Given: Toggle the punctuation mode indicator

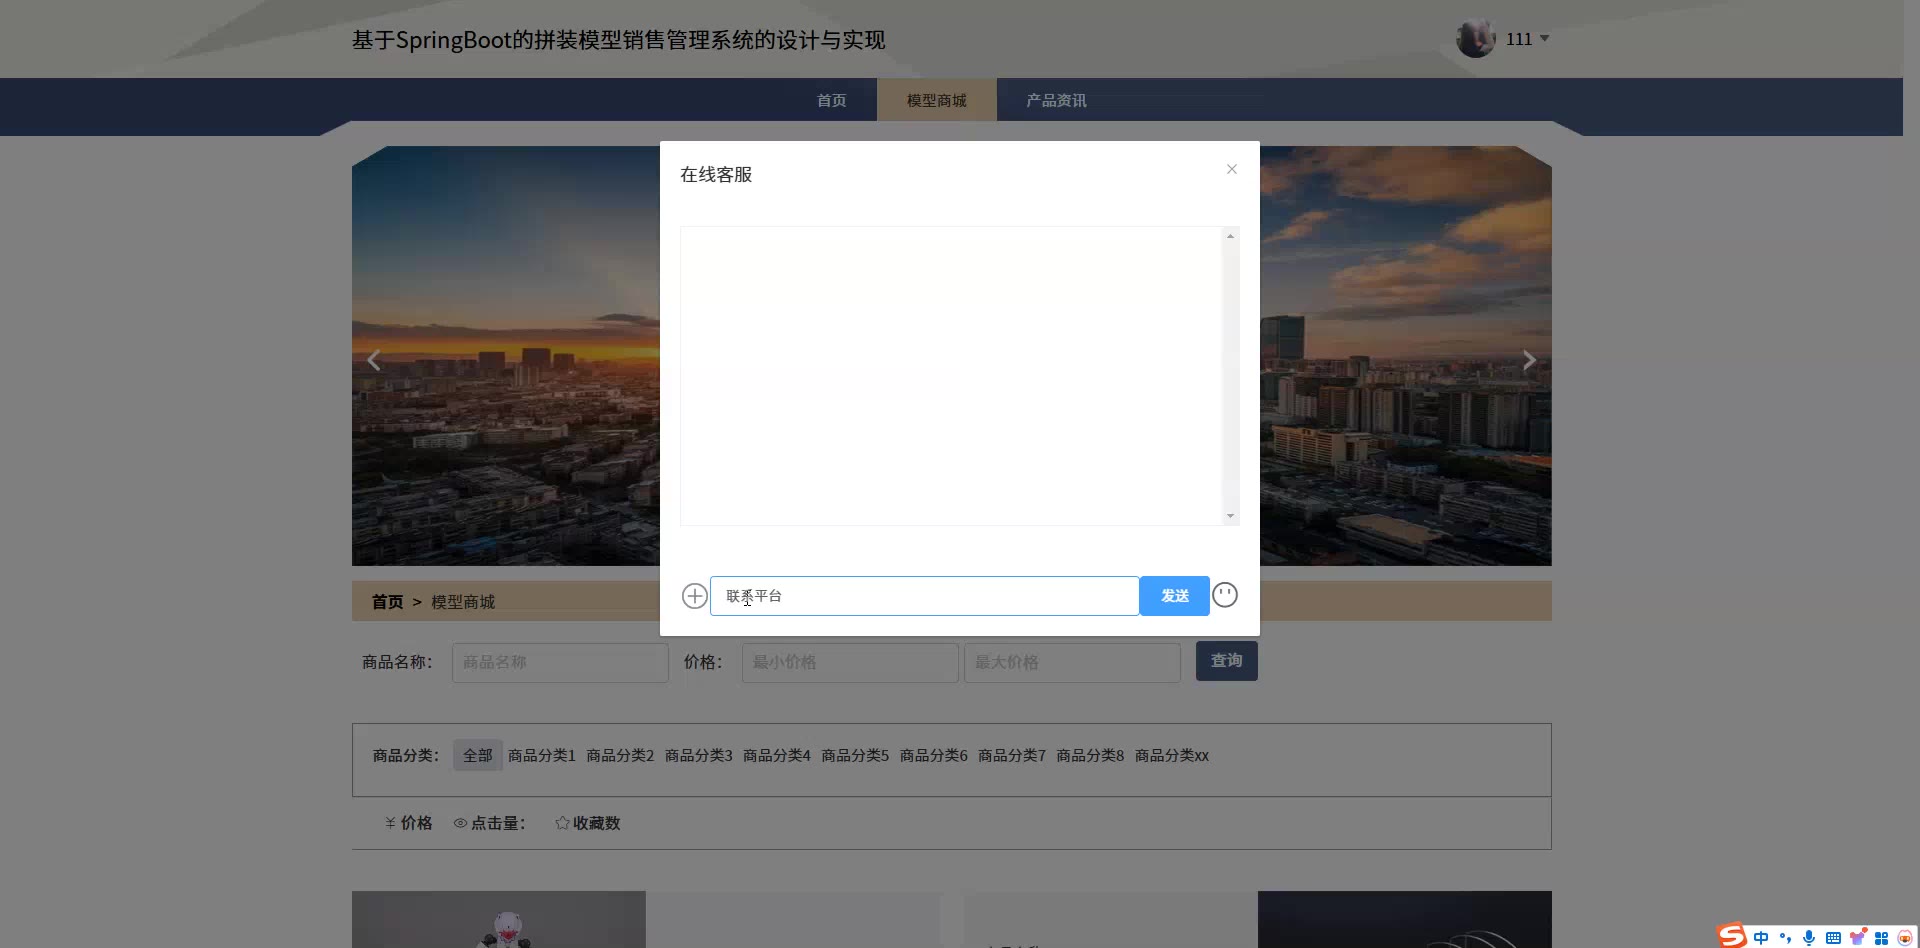Looking at the screenshot, I should coord(1785,937).
